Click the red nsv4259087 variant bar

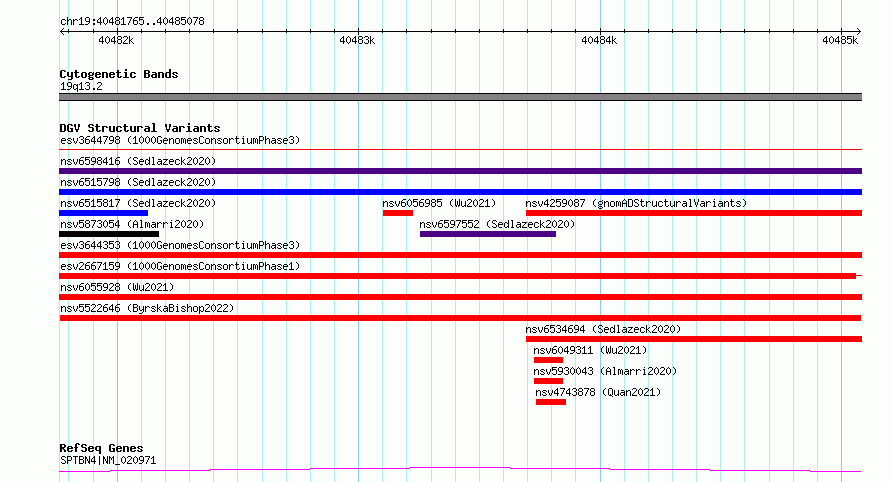694,213
